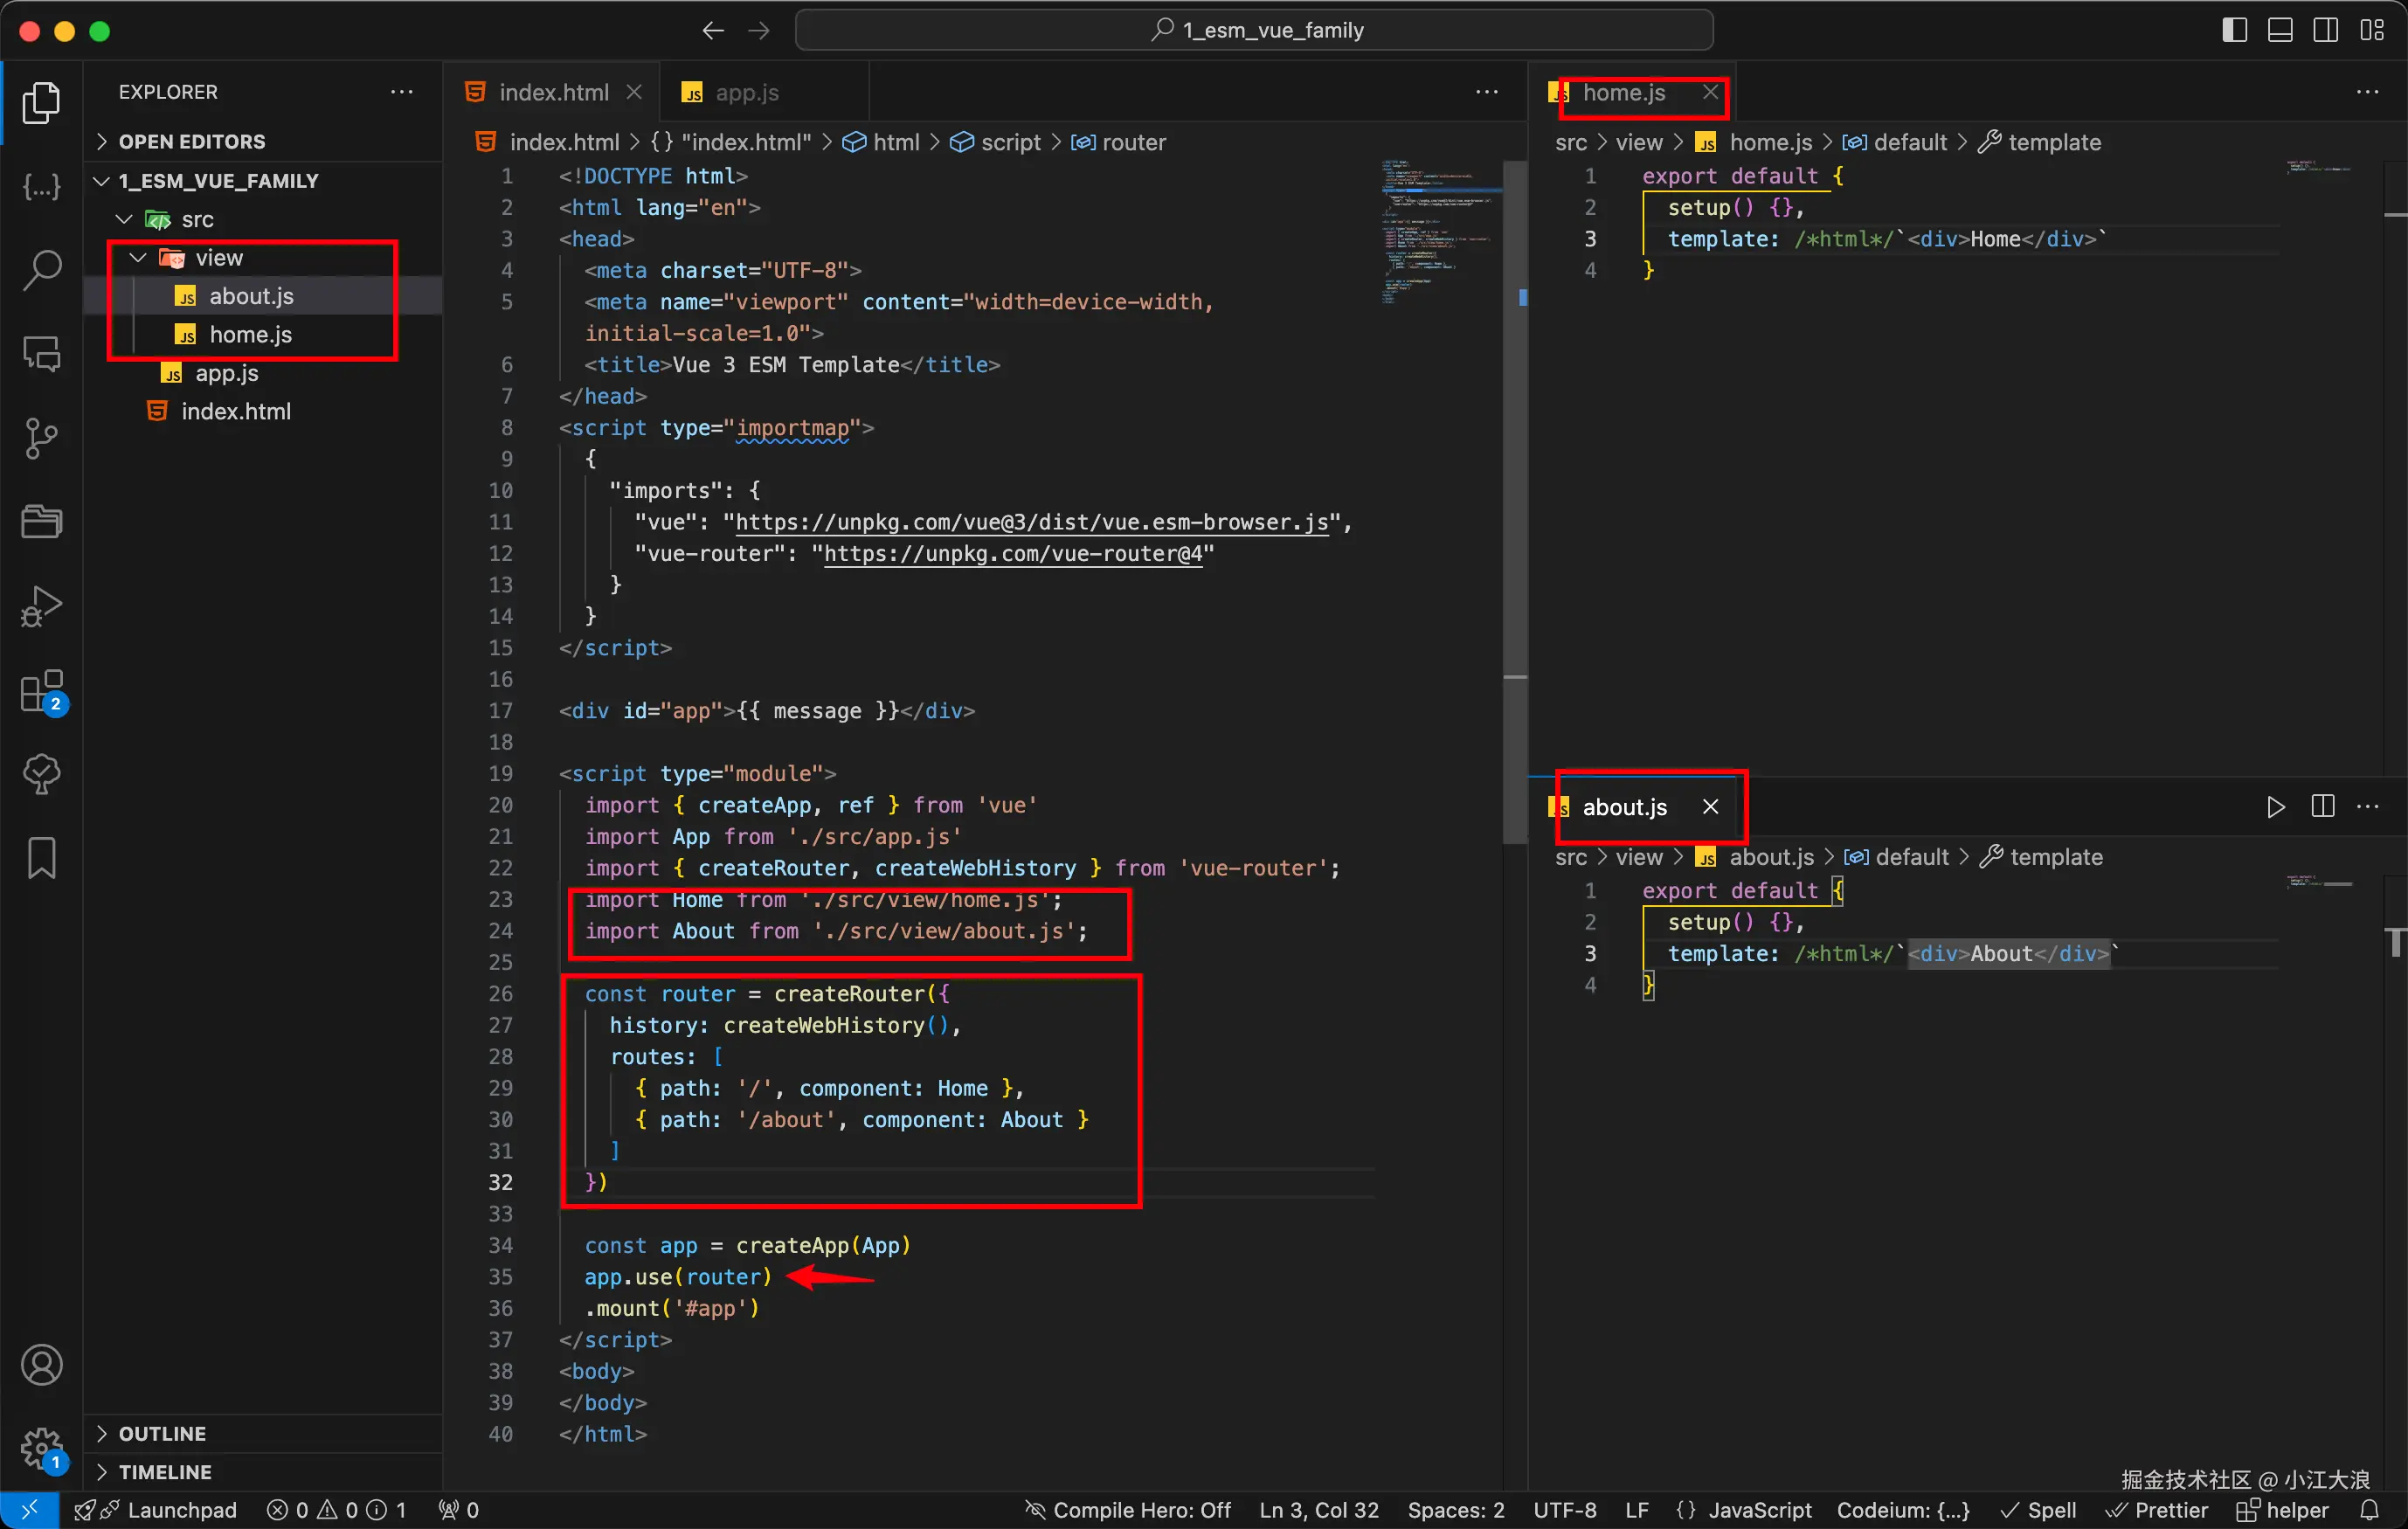Open the Extensions view icon

tap(41, 691)
